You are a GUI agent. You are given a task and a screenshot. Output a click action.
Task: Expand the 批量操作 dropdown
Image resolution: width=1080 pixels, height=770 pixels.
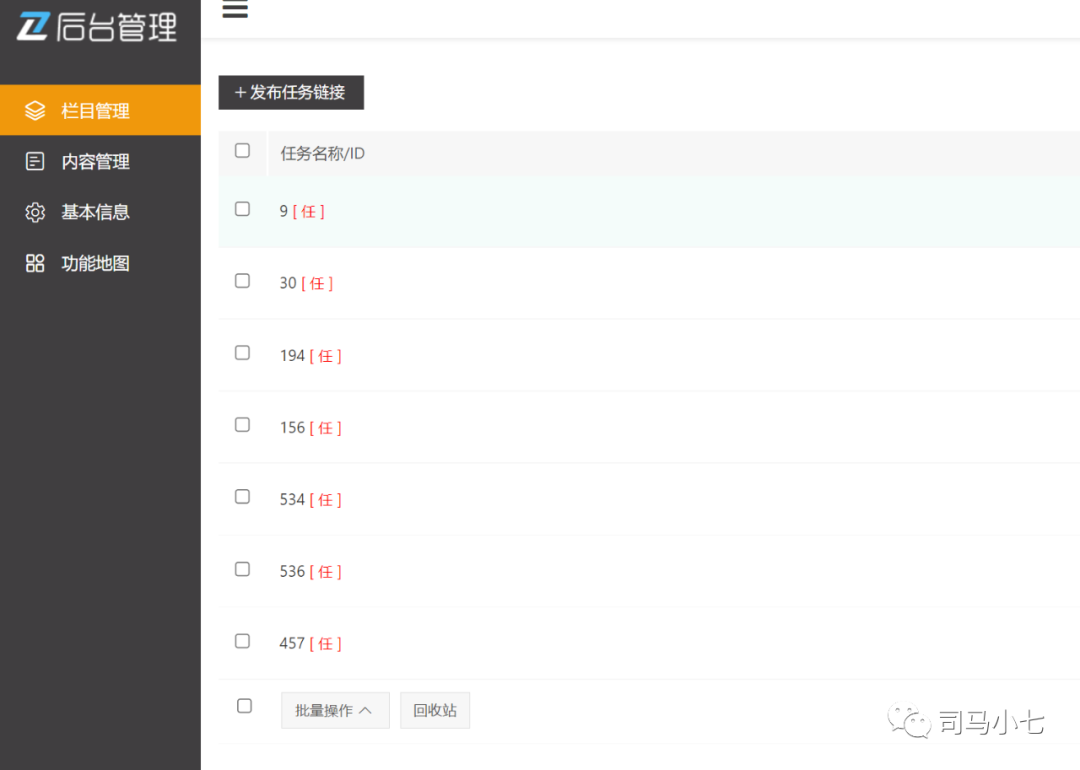(x=335, y=710)
